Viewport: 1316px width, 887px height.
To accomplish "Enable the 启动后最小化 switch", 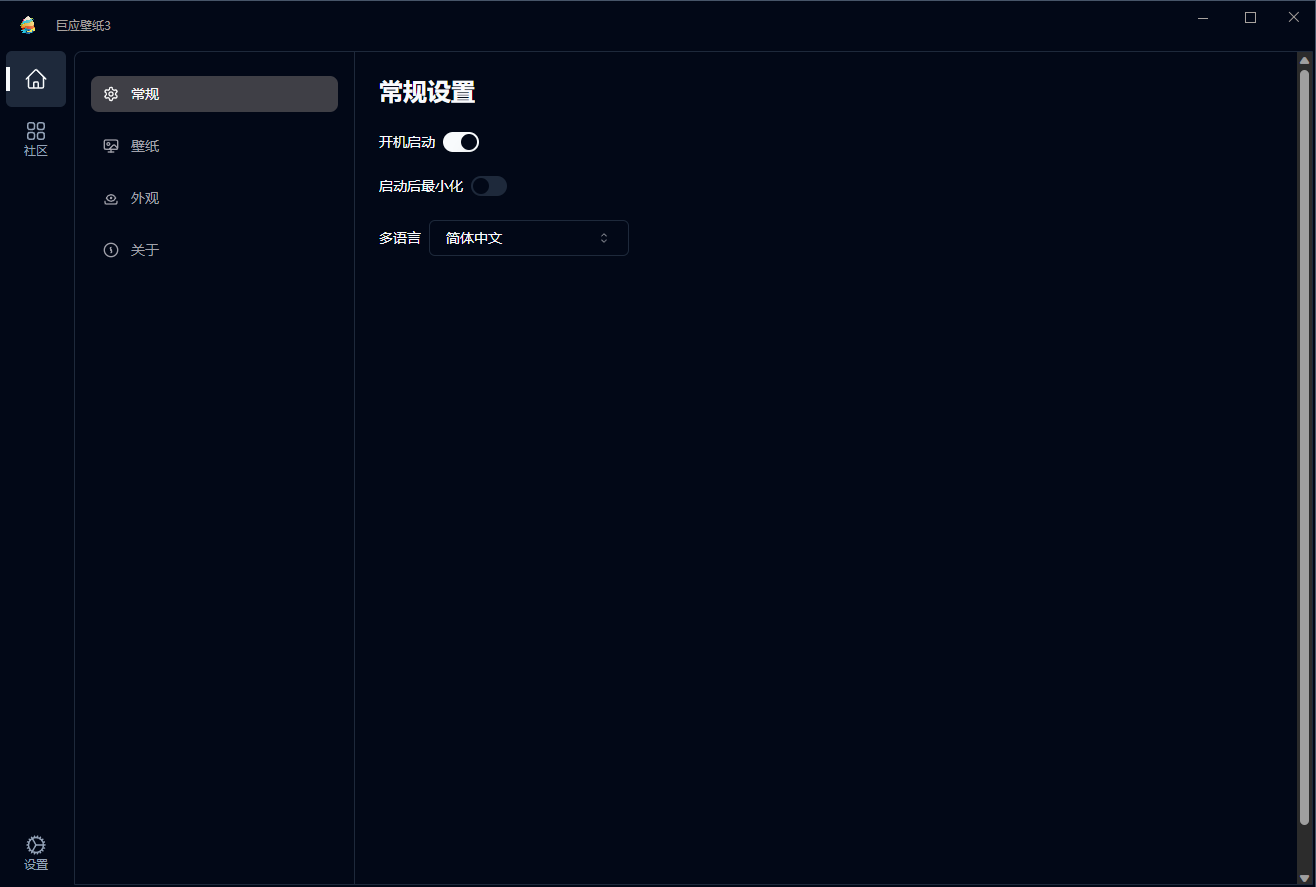I will click(x=489, y=186).
